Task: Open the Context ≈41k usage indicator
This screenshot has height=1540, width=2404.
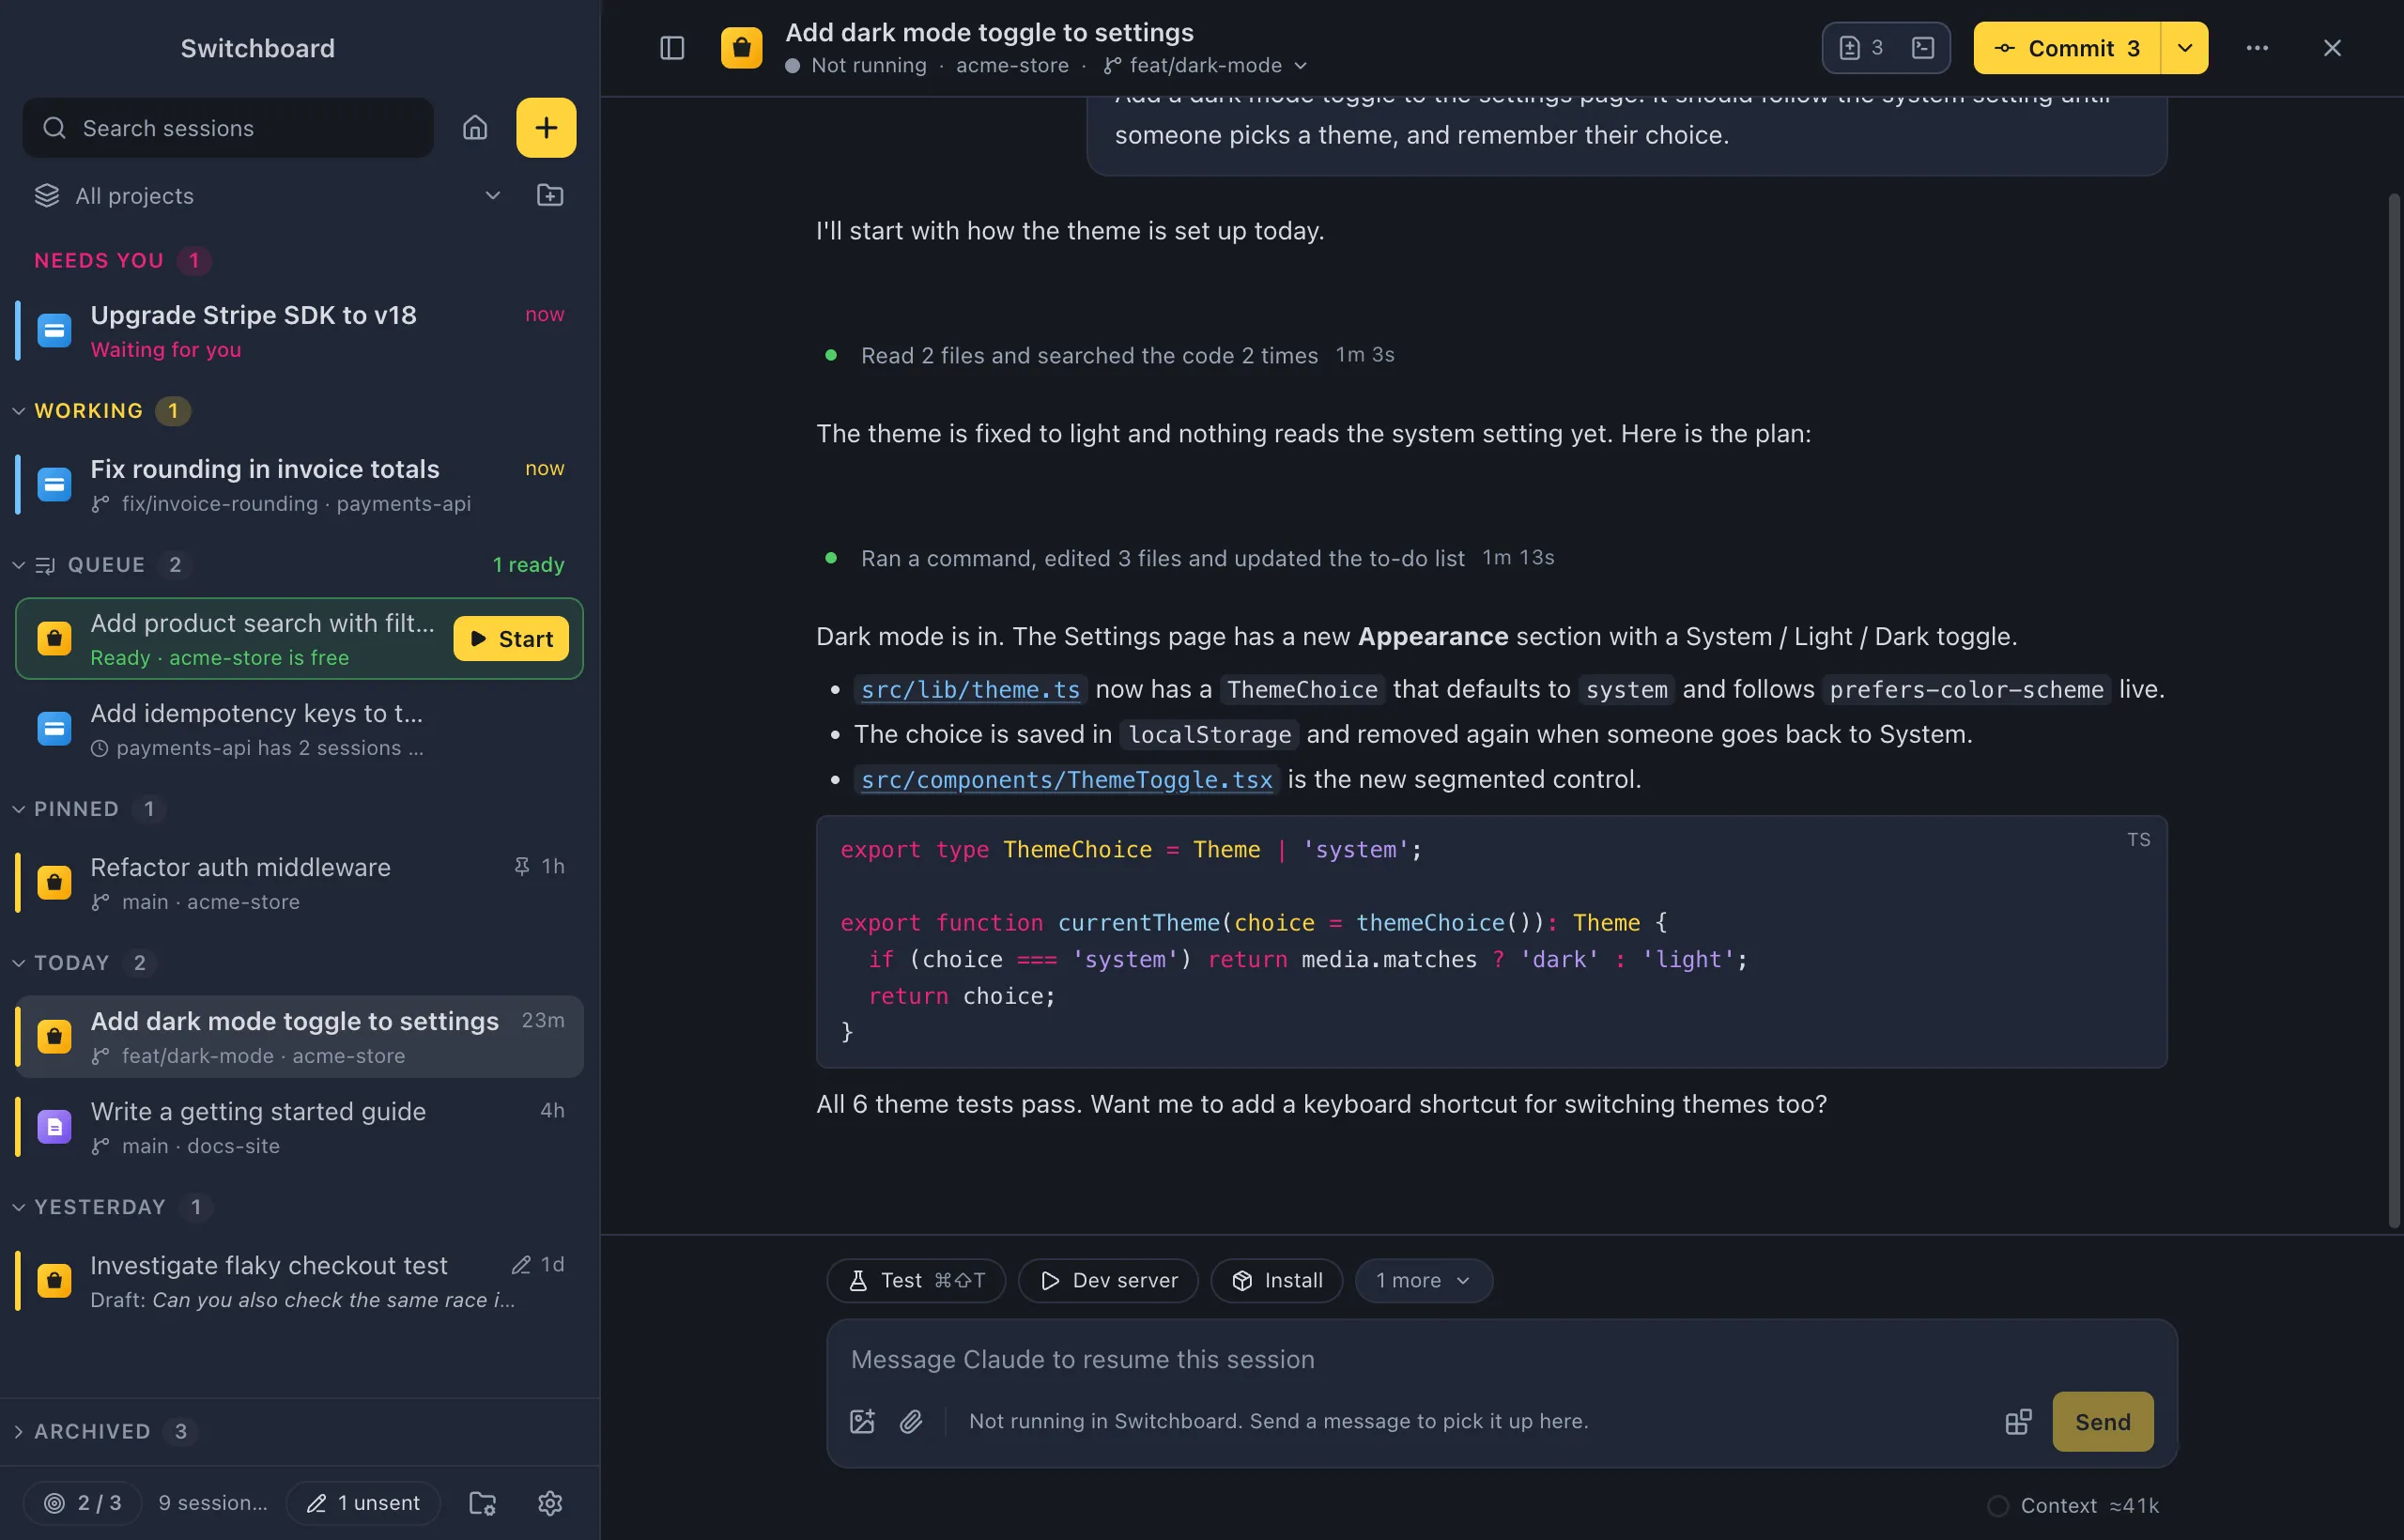Action: (2073, 1505)
